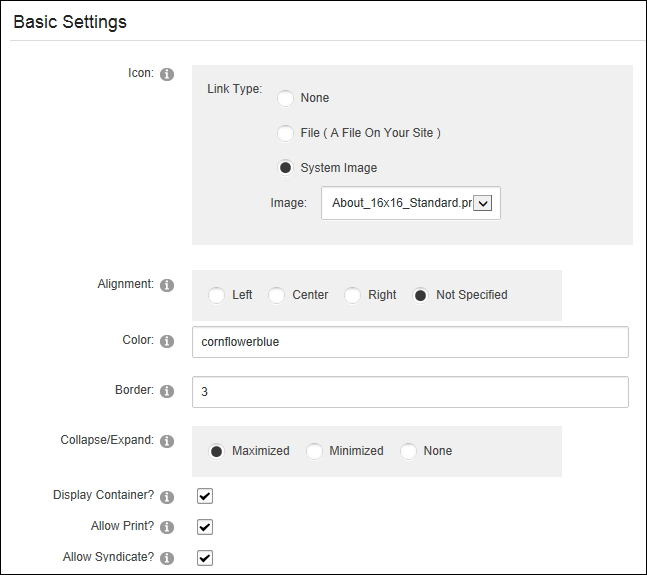Click the info icon next to Icon label

point(167,74)
